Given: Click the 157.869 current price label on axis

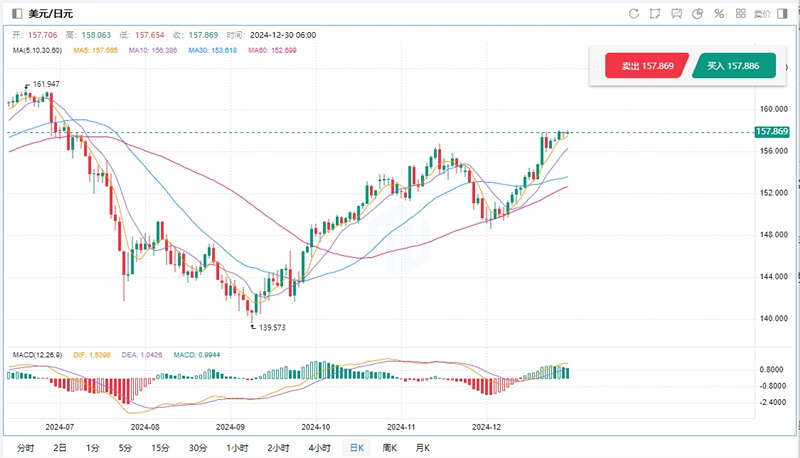Looking at the screenshot, I should pos(773,132).
